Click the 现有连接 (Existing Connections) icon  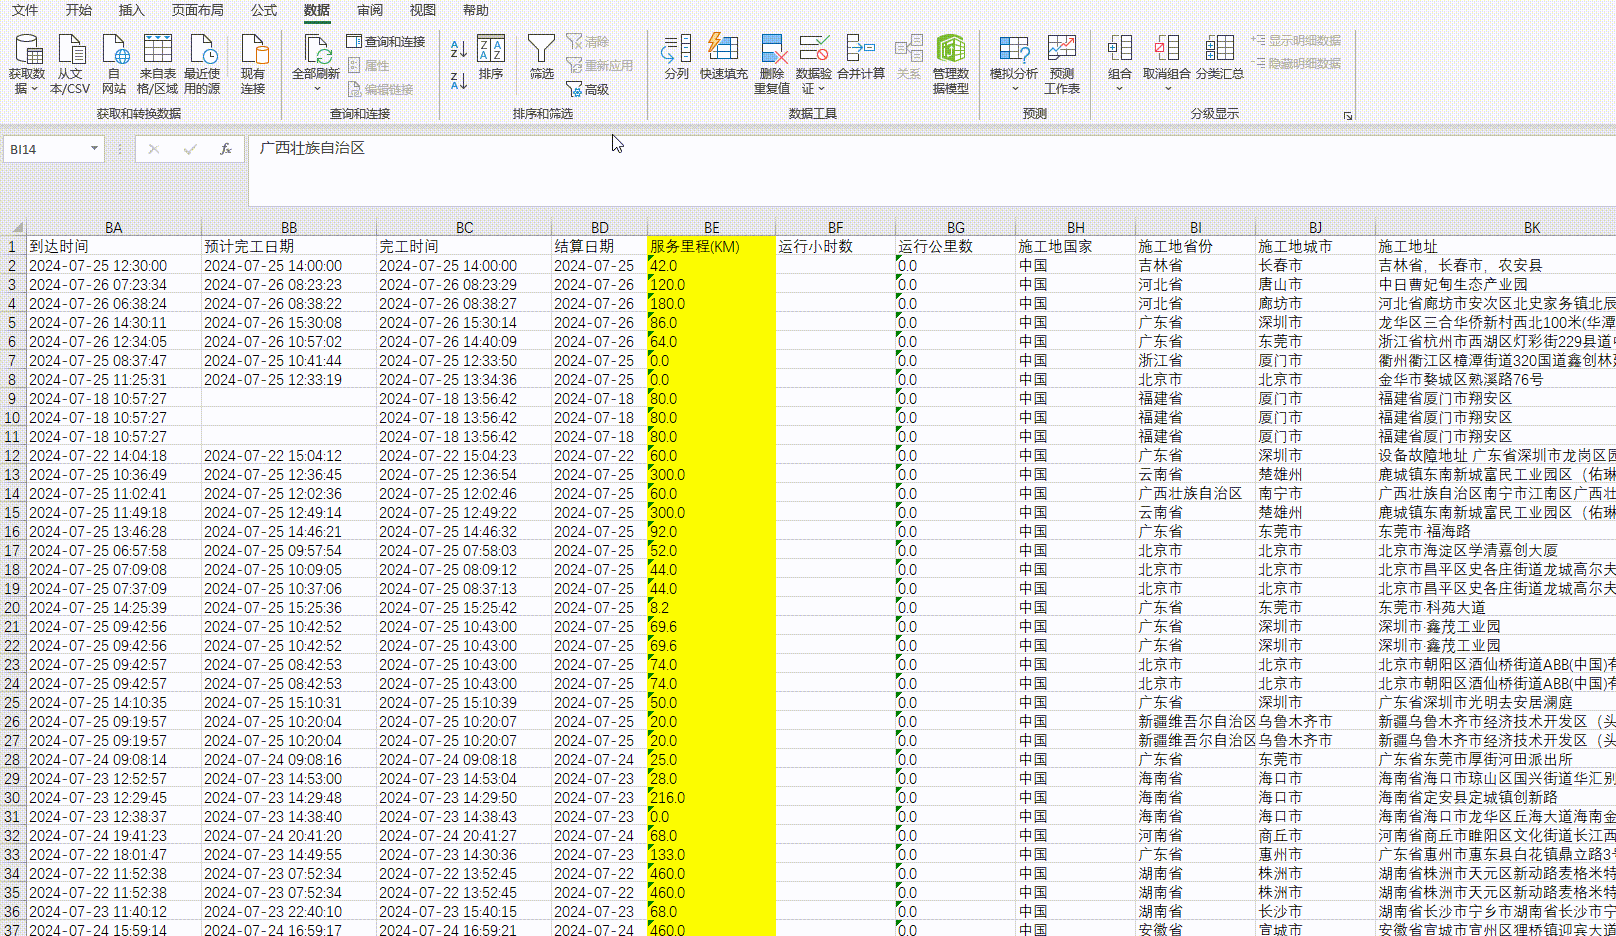point(253,64)
